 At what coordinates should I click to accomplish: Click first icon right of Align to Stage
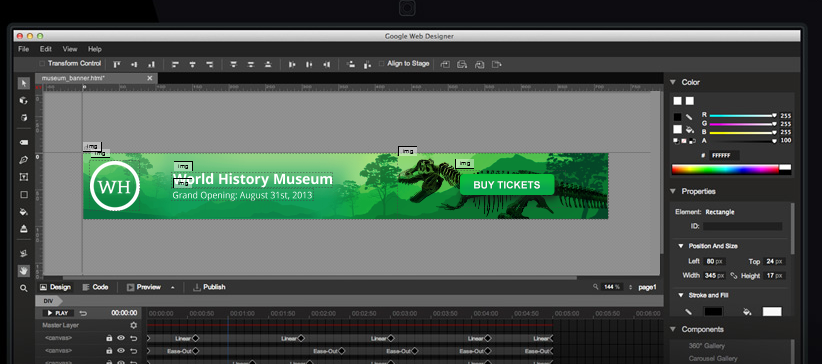click(445, 64)
